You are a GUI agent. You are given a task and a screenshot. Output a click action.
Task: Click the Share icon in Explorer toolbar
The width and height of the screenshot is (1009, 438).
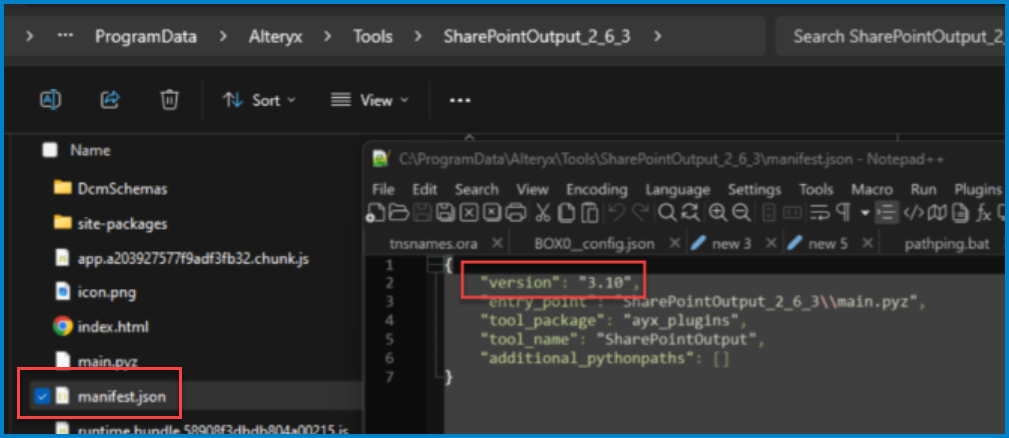pos(111,100)
